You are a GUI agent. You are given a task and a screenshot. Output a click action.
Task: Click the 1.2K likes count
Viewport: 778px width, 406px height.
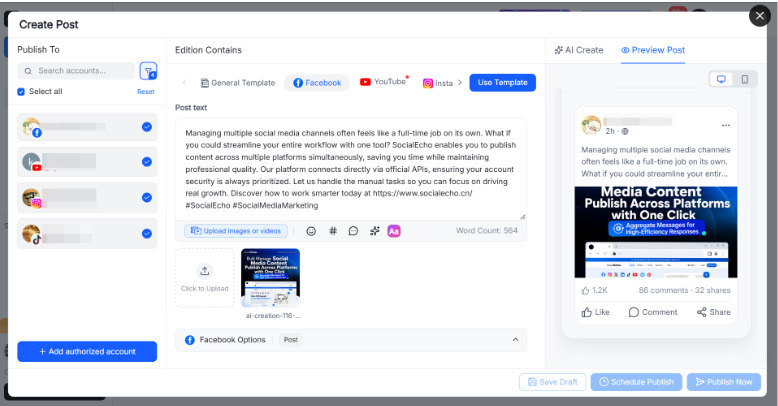point(594,290)
